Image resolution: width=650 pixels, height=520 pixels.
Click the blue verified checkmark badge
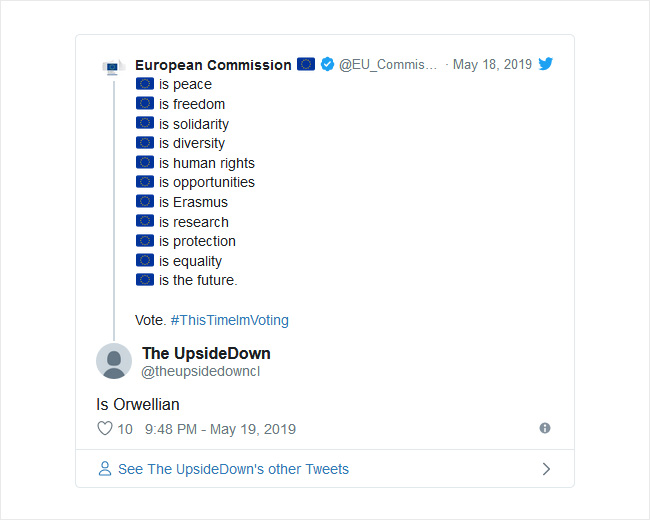[327, 64]
